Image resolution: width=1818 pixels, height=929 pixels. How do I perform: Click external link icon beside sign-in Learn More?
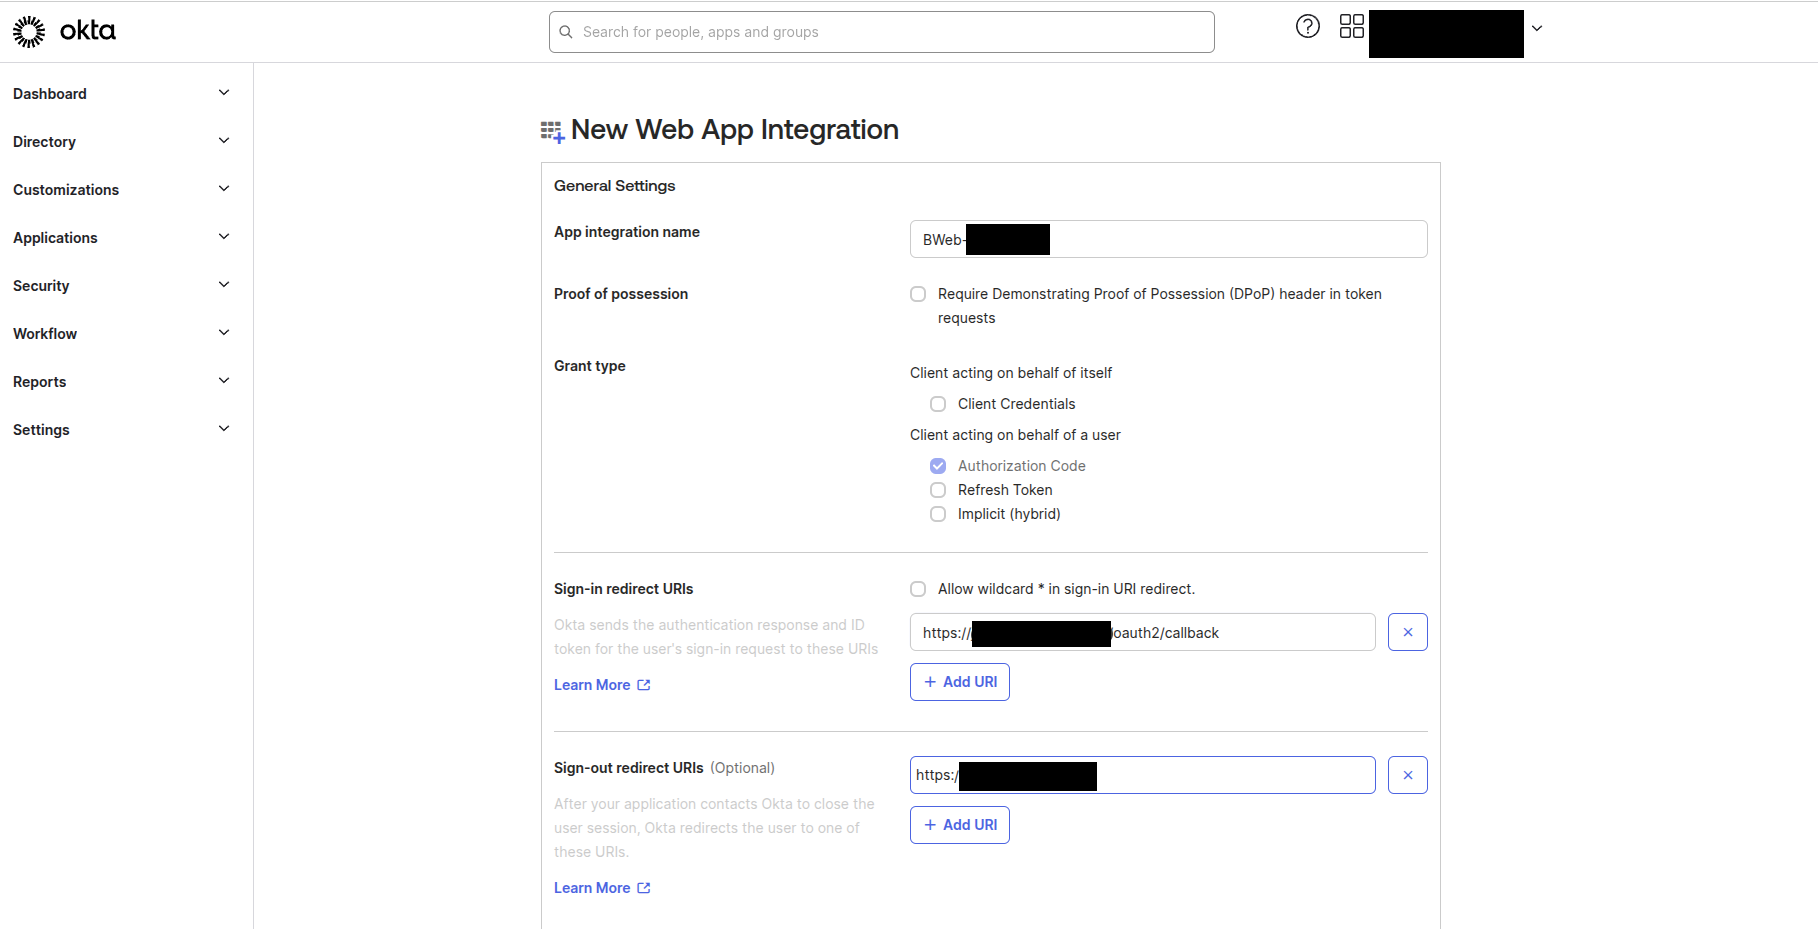tap(644, 685)
